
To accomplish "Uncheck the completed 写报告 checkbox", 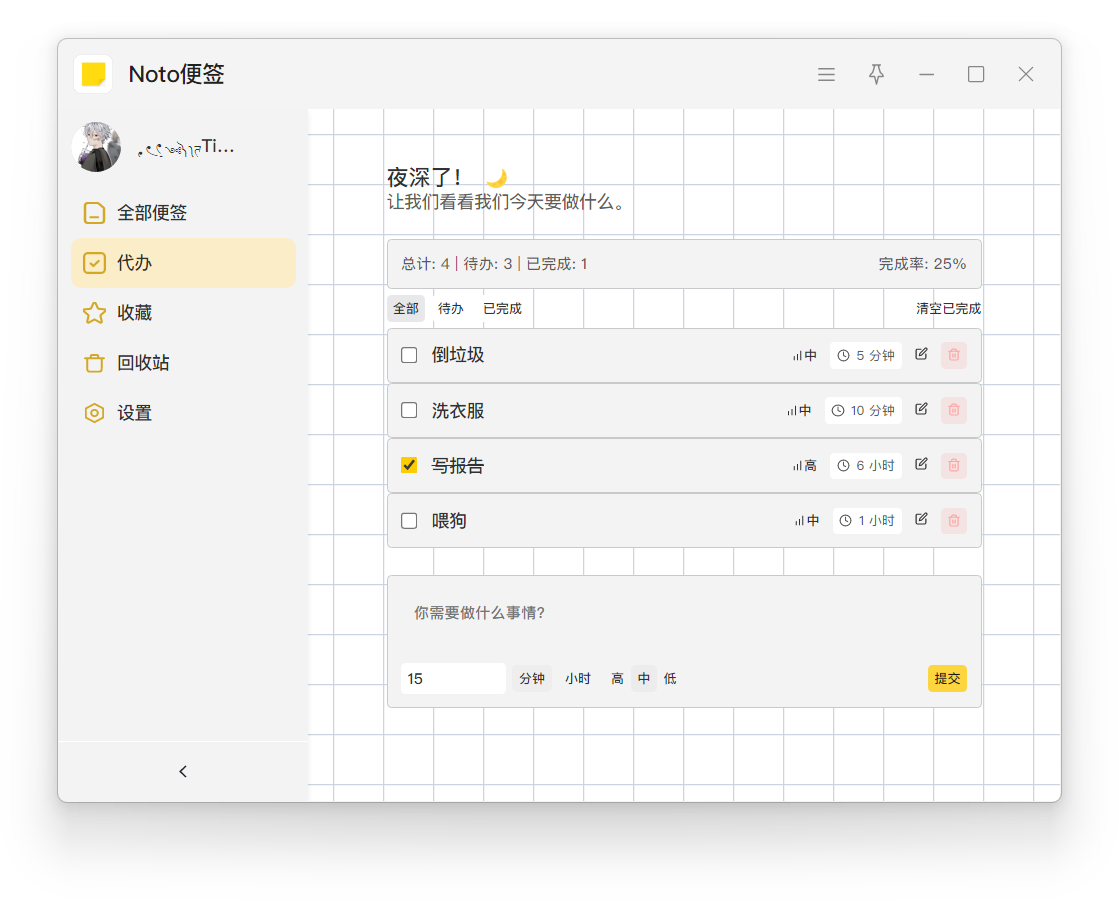I will 409,465.
